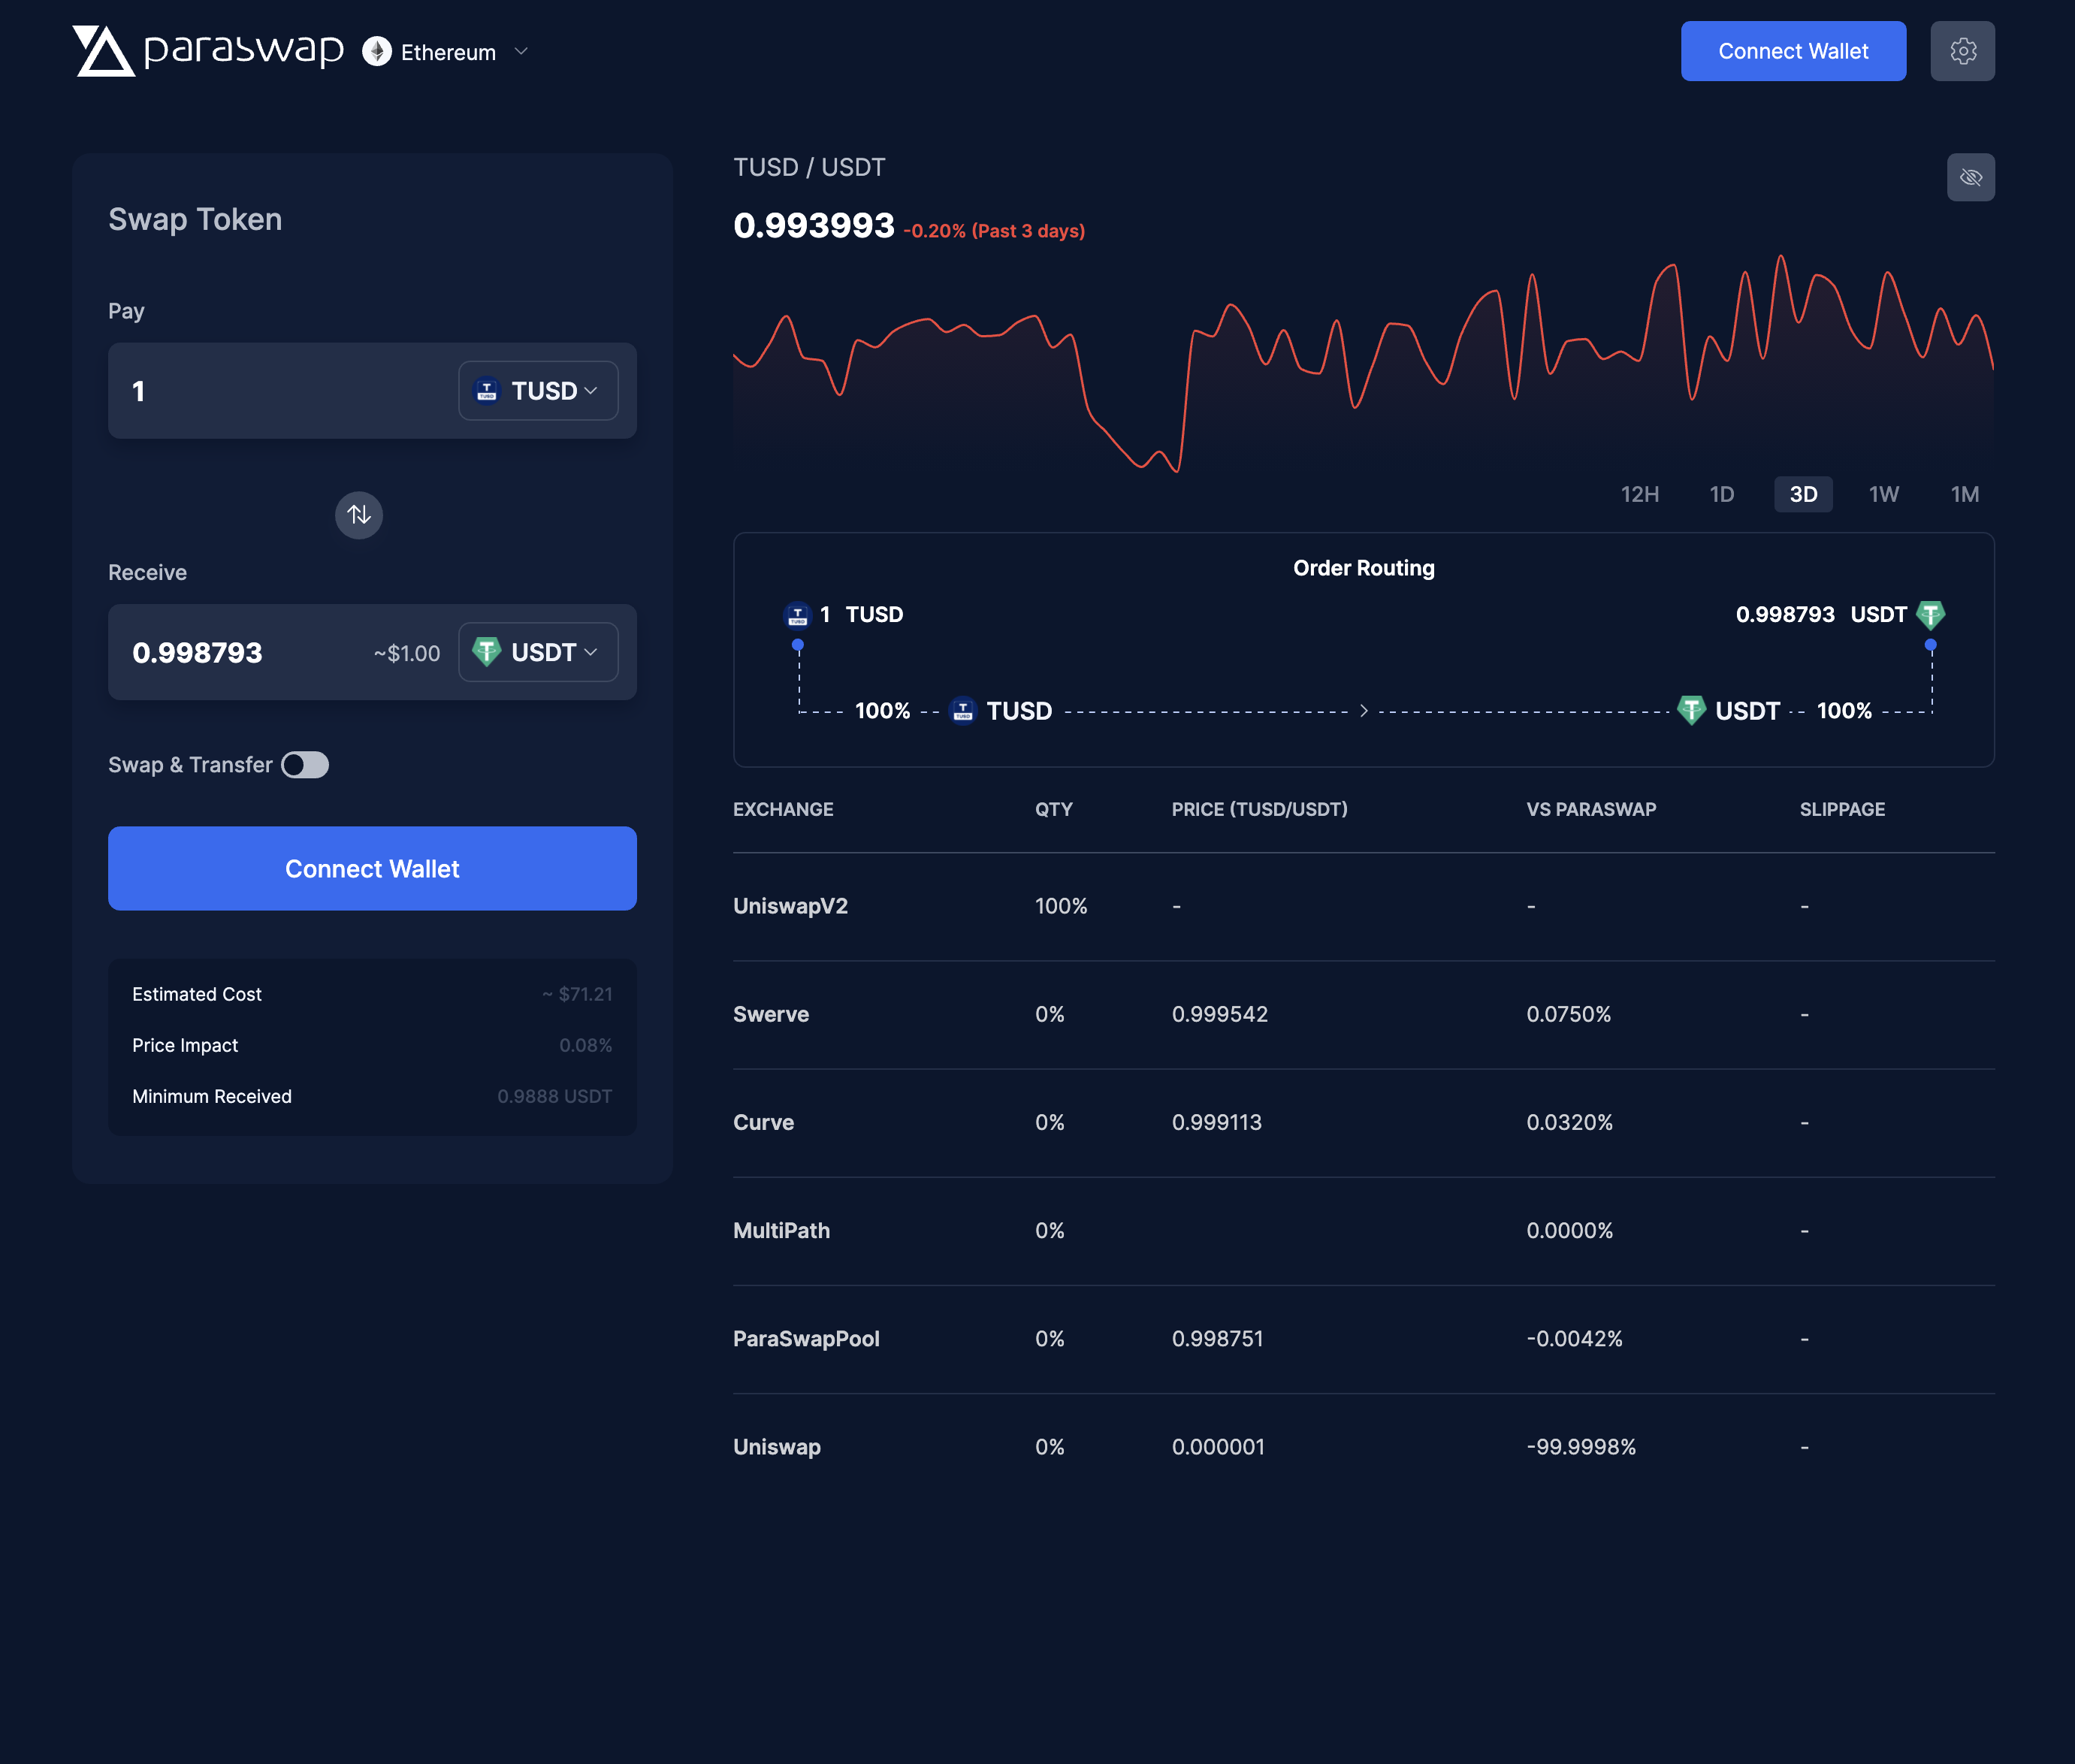Click the Ethereum network icon

[377, 52]
